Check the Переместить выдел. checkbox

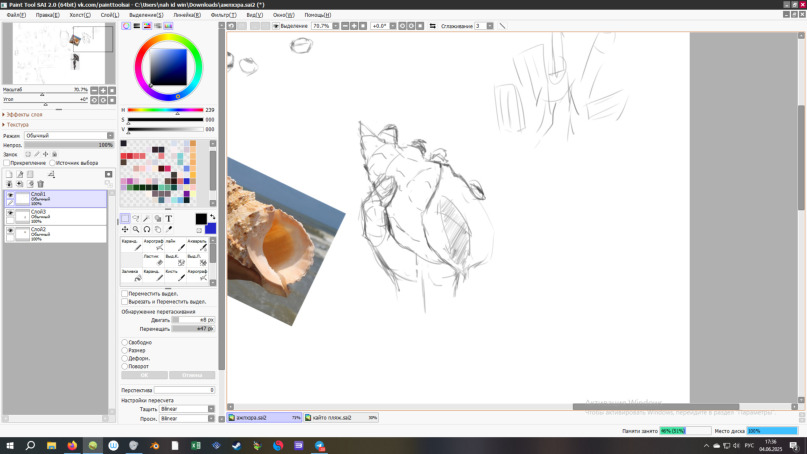125,294
